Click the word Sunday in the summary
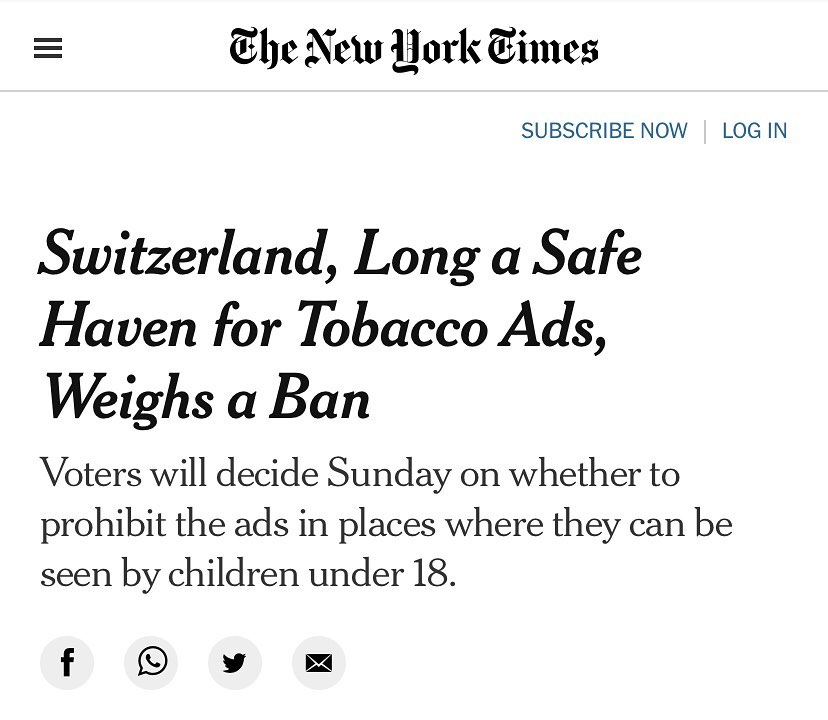 click(389, 475)
